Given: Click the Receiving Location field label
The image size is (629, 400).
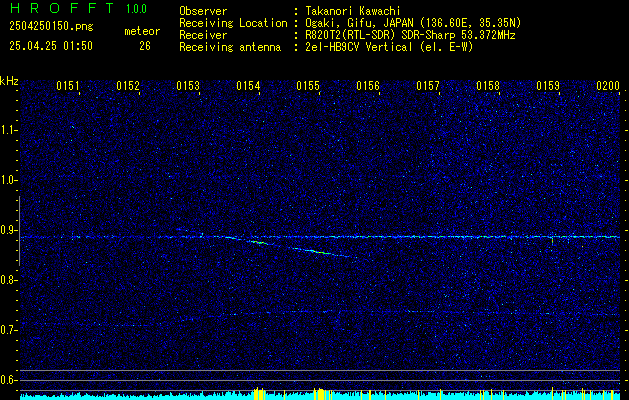Looking at the screenshot, I should [x=233, y=23].
